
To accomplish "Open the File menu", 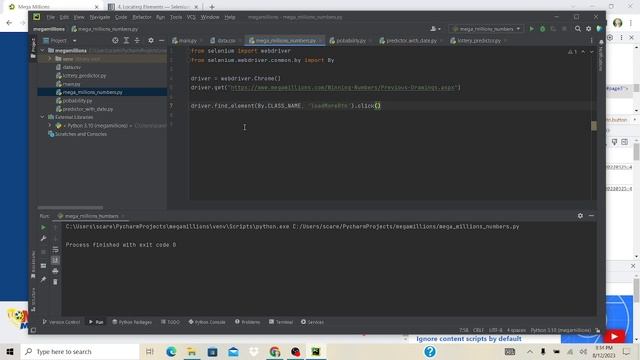I will click(x=51, y=17).
